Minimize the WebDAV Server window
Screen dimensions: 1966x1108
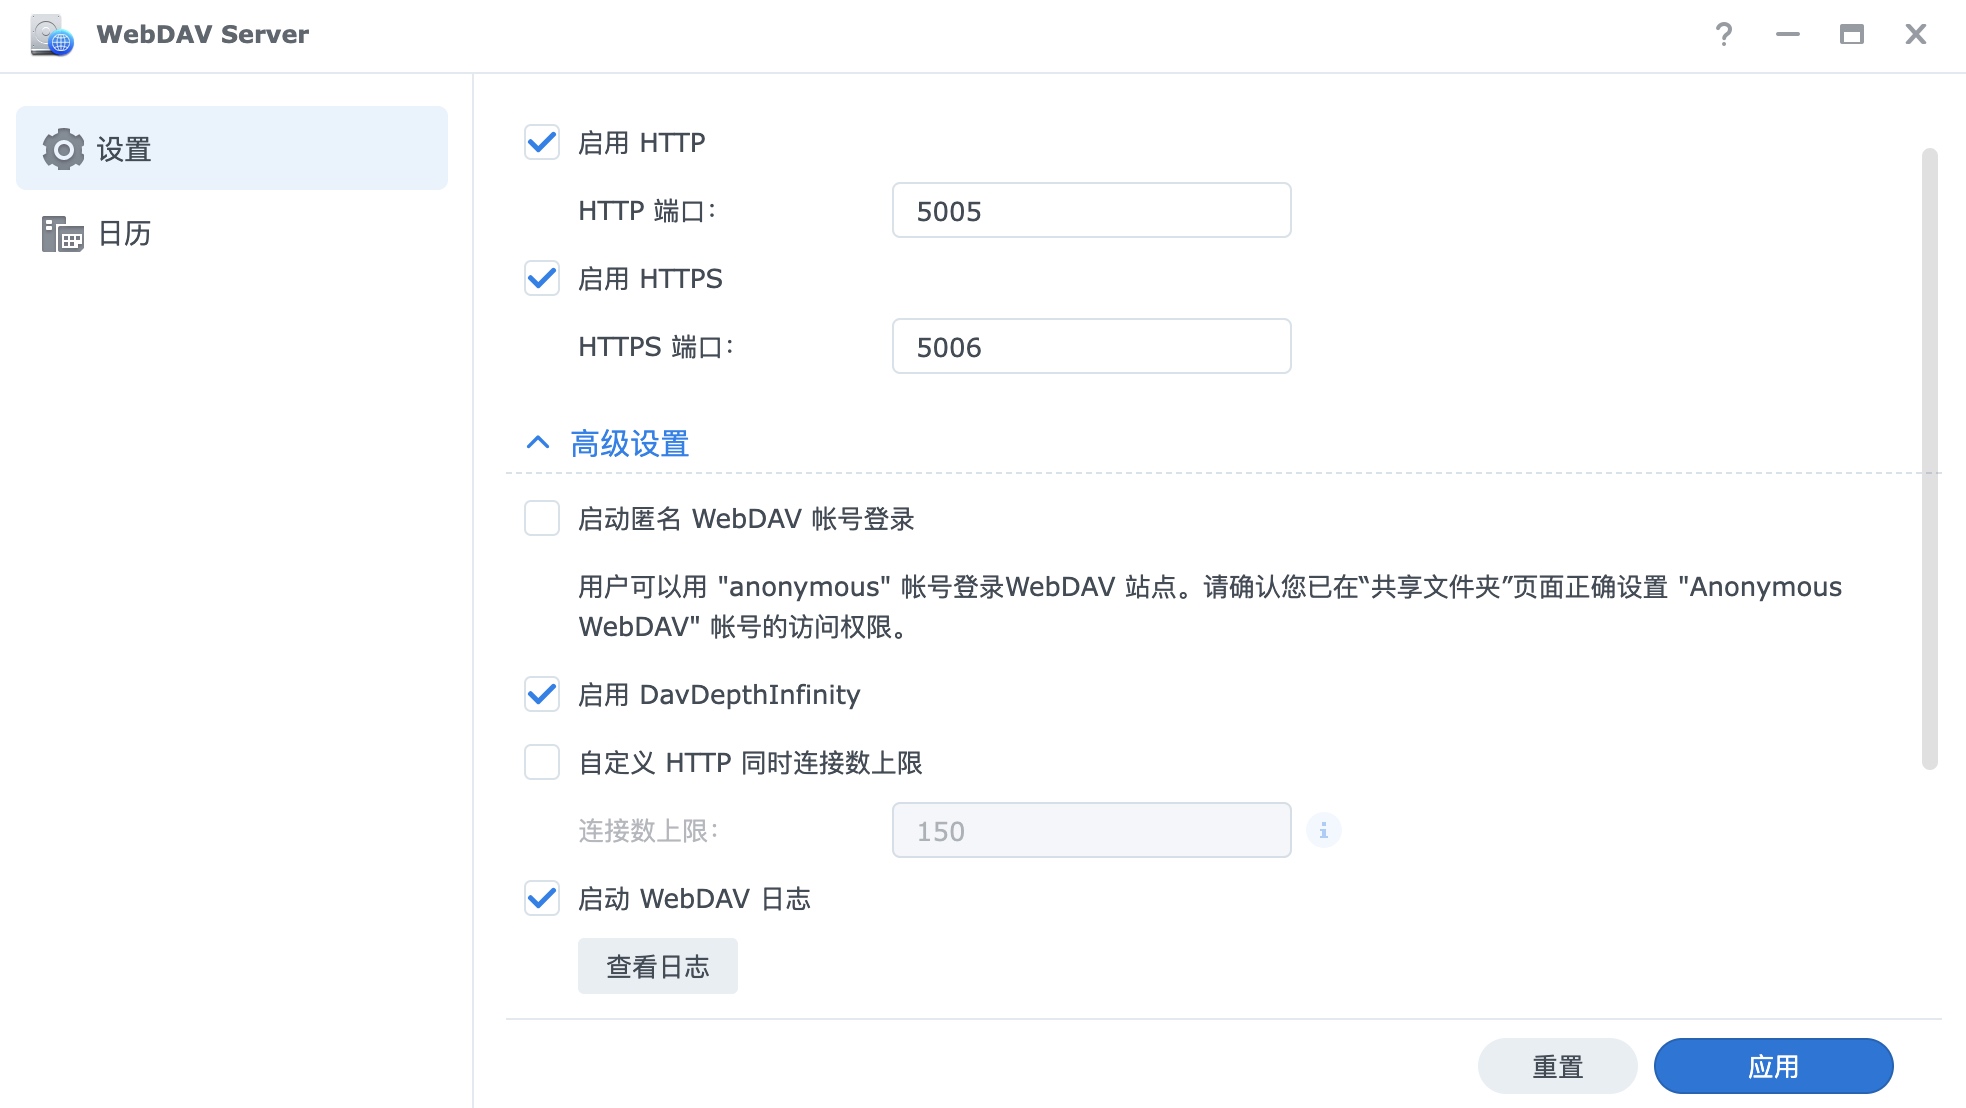coord(1788,34)
